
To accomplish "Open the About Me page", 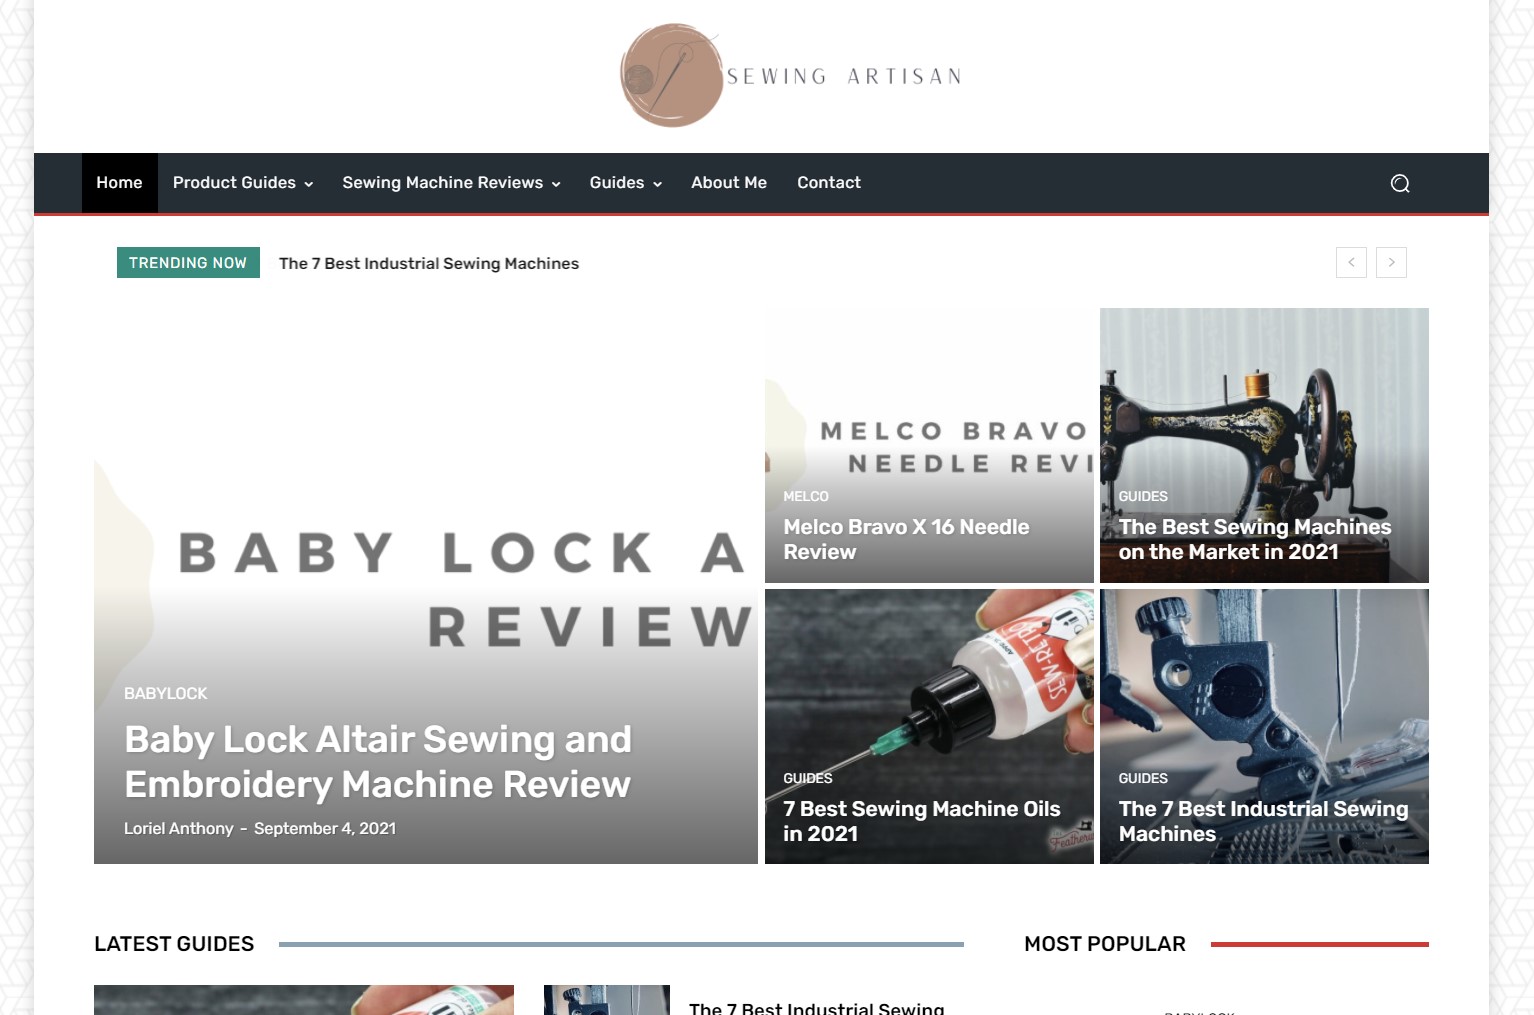I will click(x=729, y=183).
